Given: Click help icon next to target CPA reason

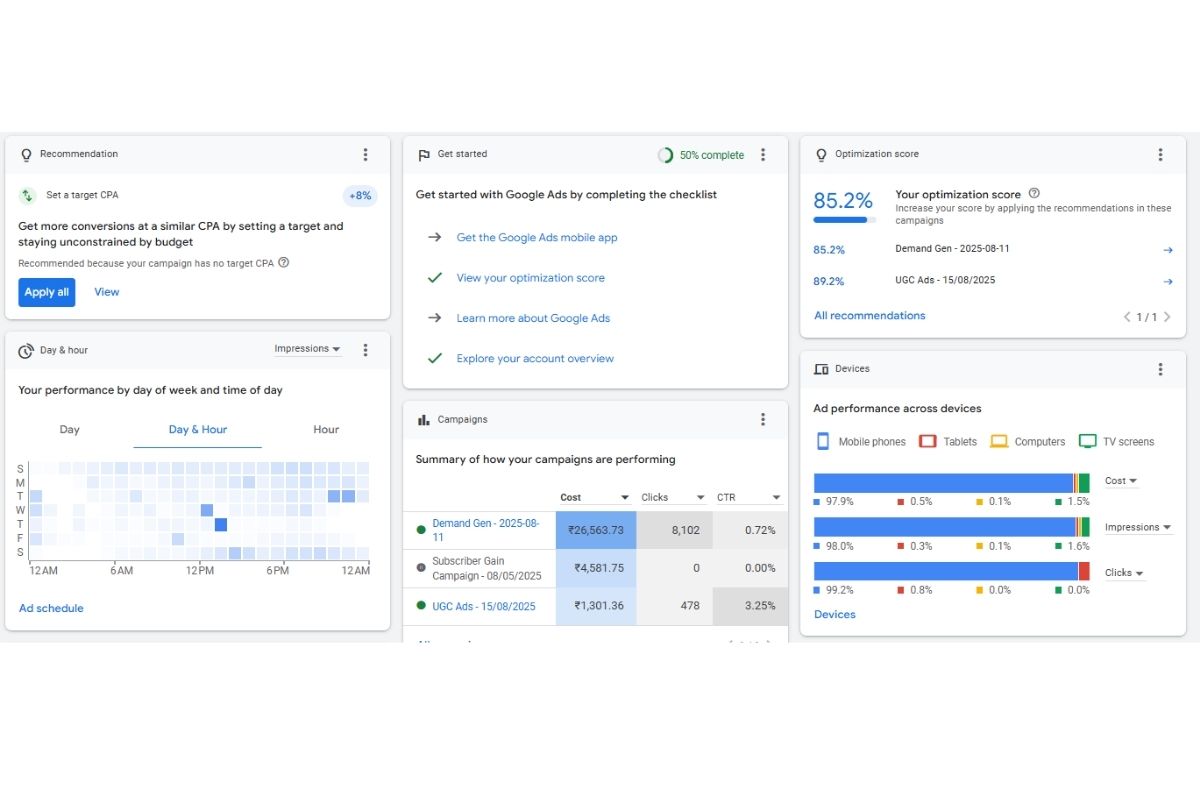Looking at the screenshot, I should pos(284,263).
